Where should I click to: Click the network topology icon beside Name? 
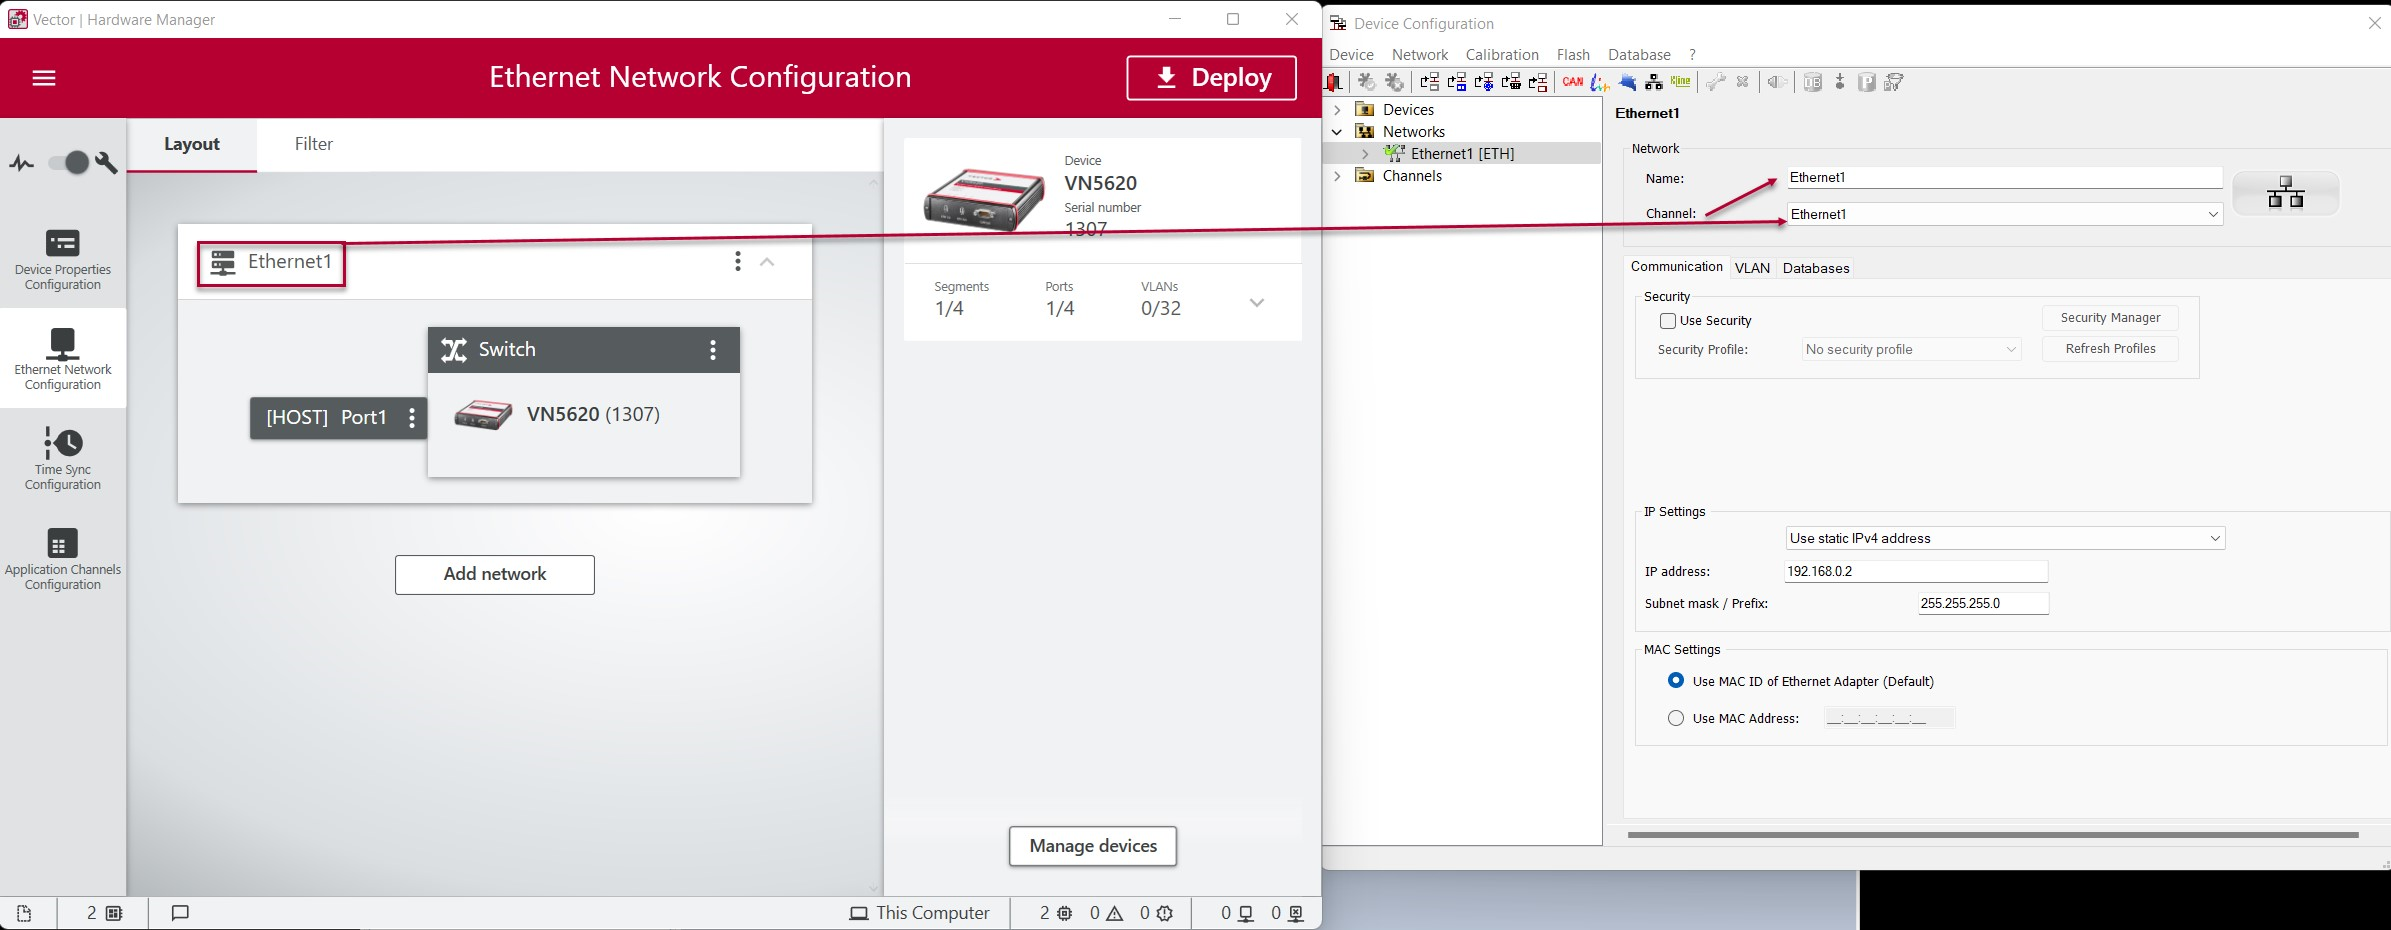tap(2285, 193)
